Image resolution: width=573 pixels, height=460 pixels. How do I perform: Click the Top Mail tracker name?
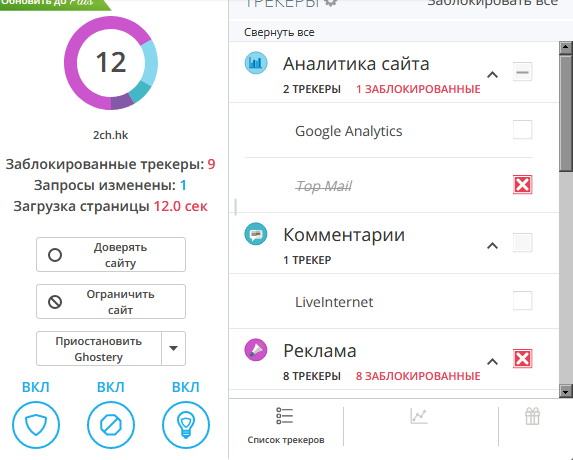(x=323, y=186)
